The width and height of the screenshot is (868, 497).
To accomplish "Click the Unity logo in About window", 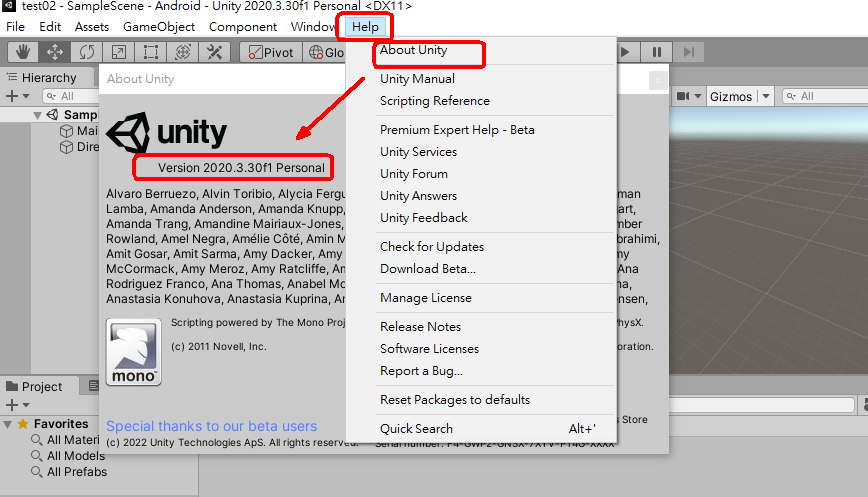I will point(167,132).
